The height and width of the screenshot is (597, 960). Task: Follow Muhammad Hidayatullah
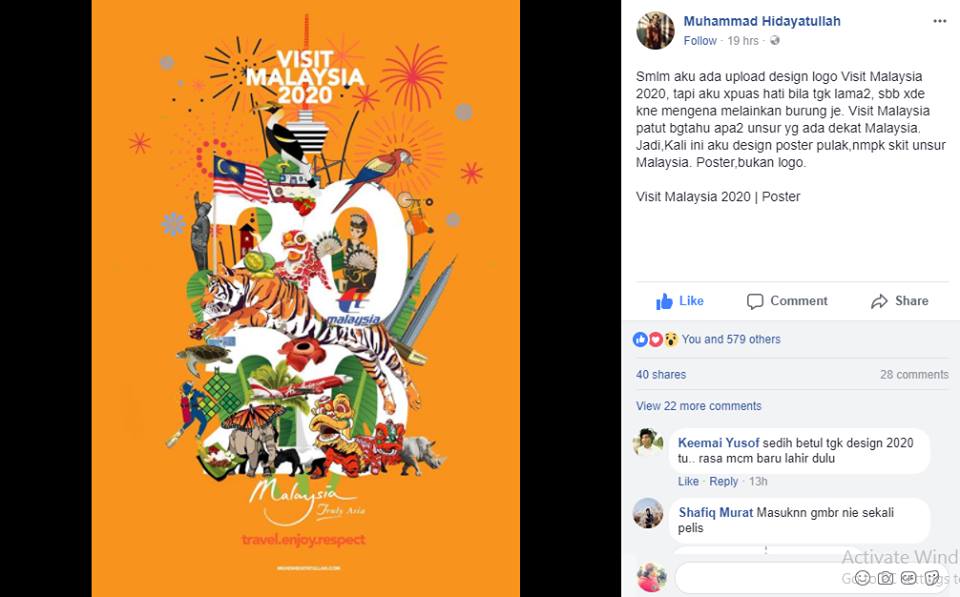coord(700,40)
